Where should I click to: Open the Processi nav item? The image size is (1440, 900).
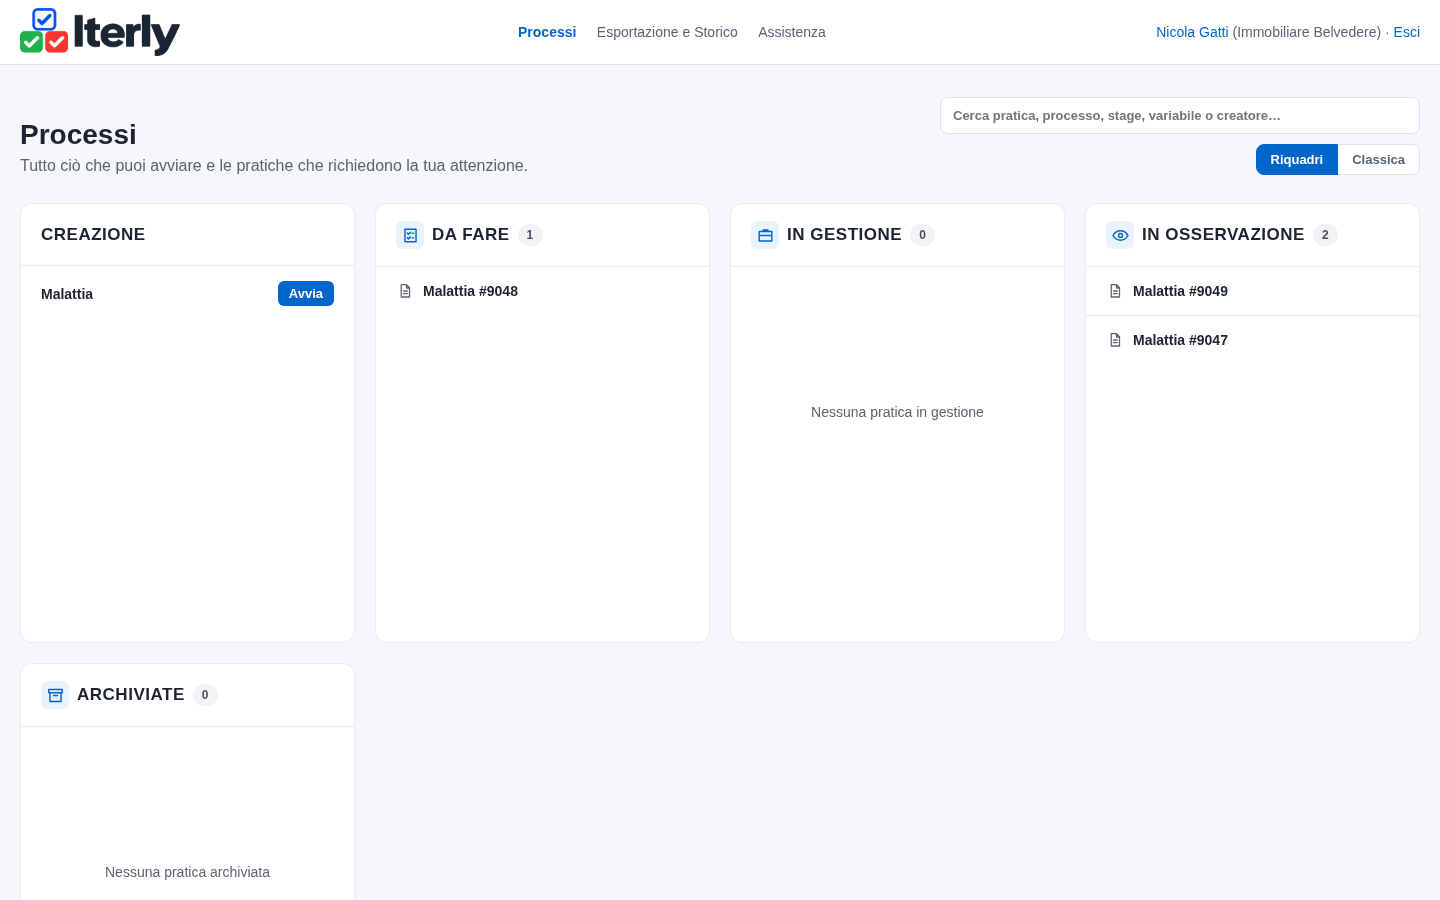(547, 32)
